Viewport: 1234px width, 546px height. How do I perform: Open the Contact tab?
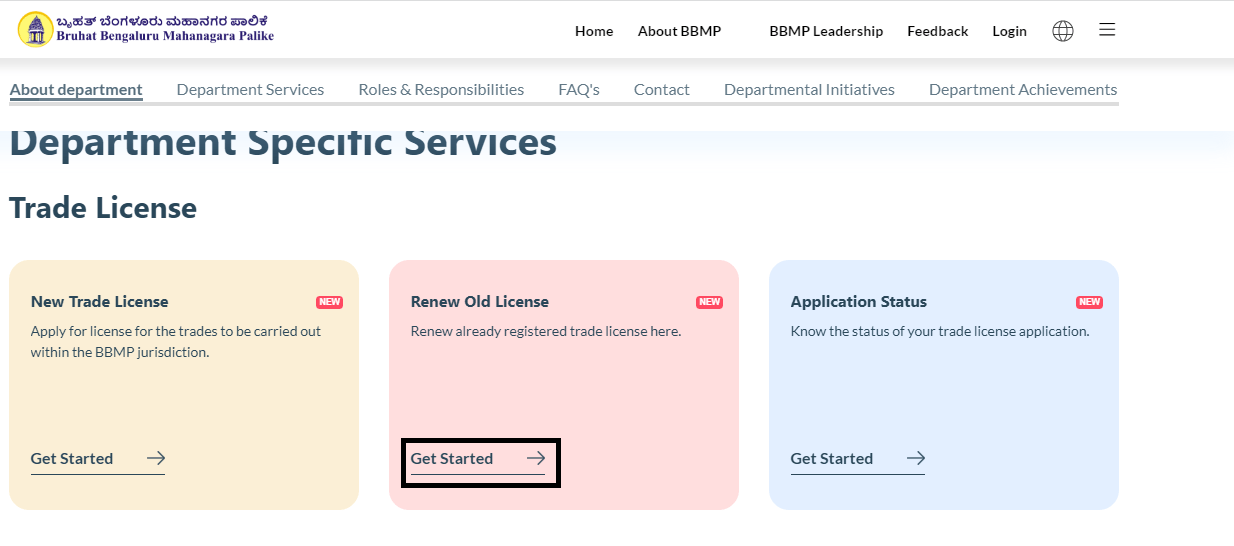point(662,89)
